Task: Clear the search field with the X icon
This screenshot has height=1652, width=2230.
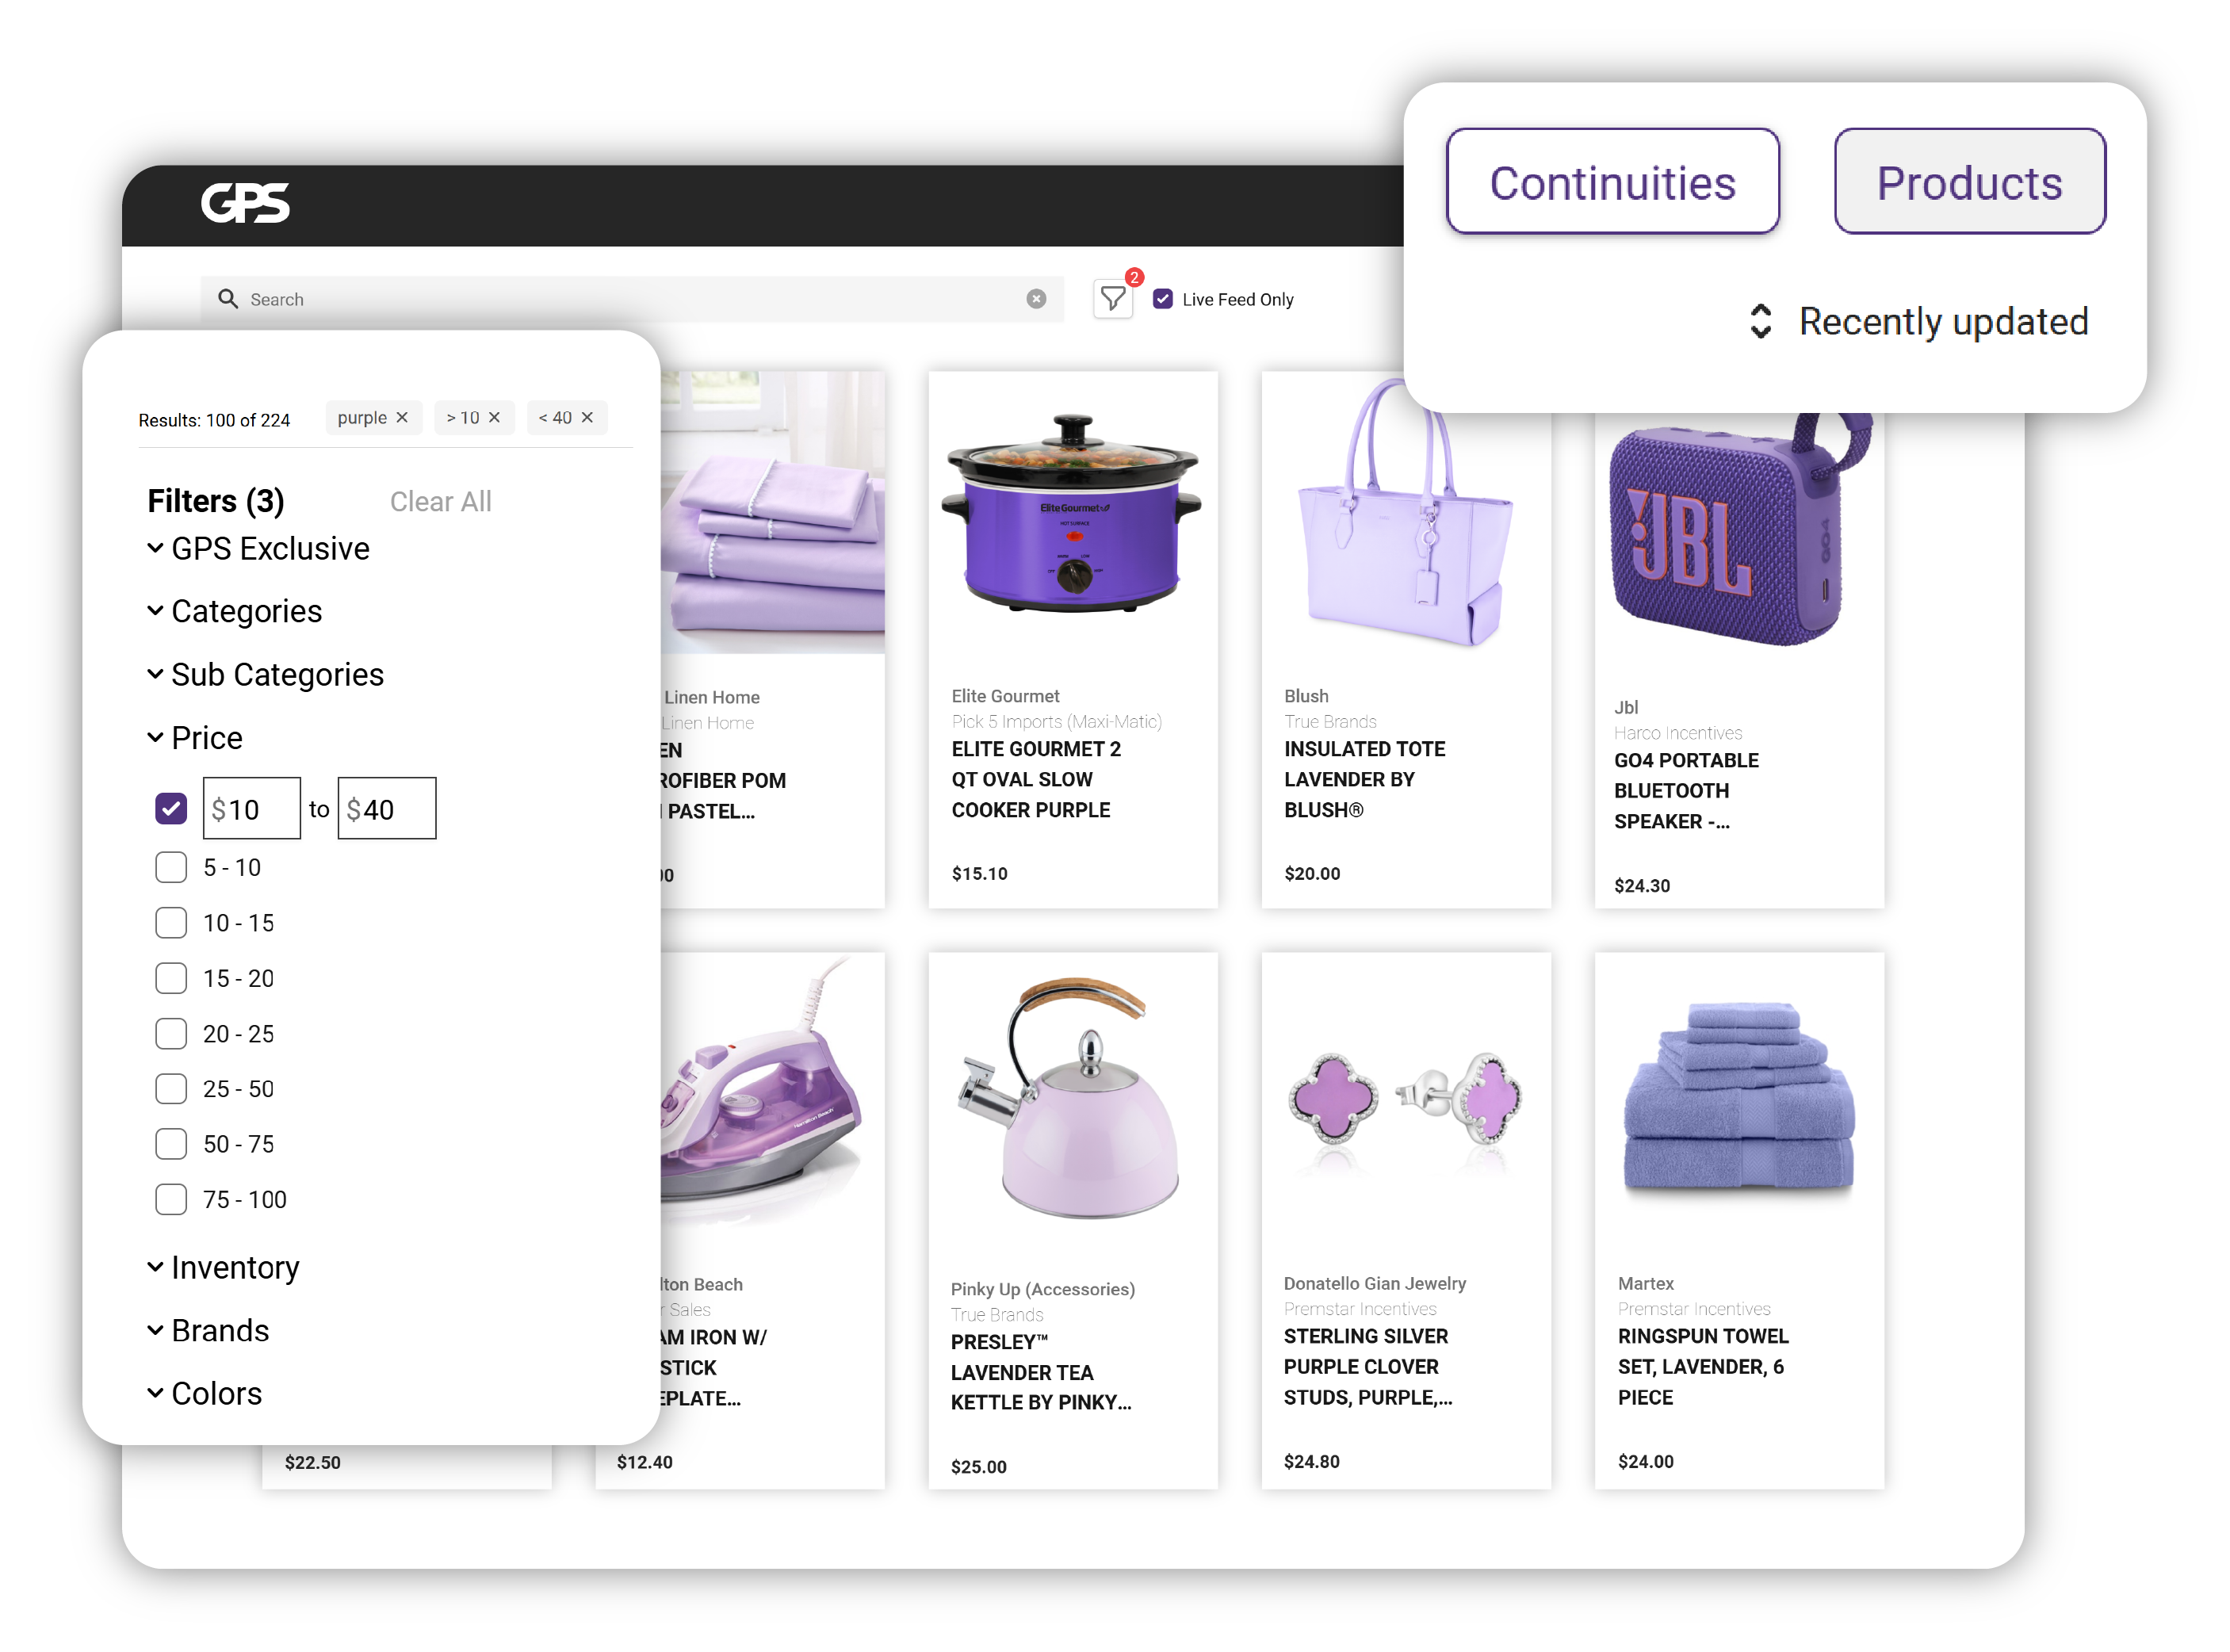Action: pyautogui.click(x=1037, y=299)
